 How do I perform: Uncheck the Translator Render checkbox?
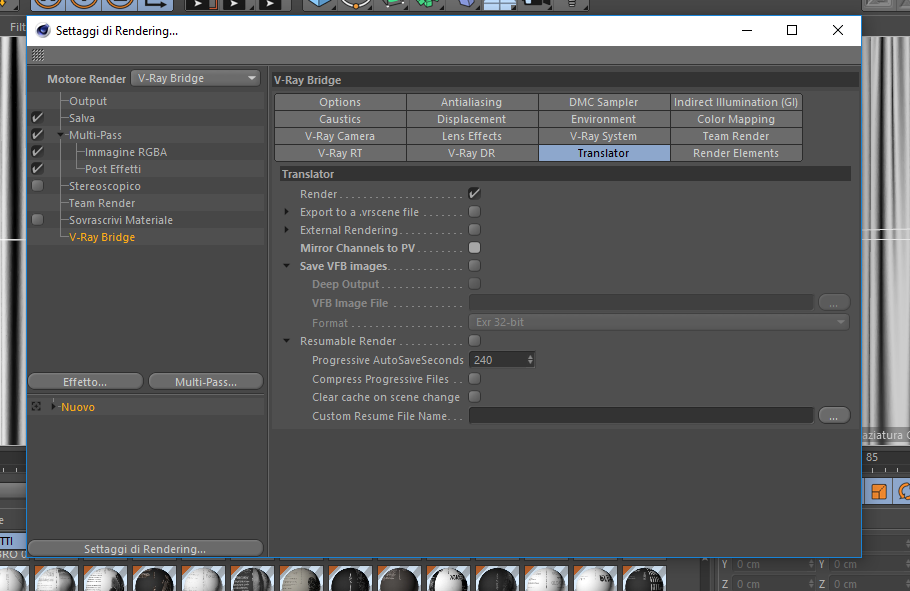tap(474, 193)
